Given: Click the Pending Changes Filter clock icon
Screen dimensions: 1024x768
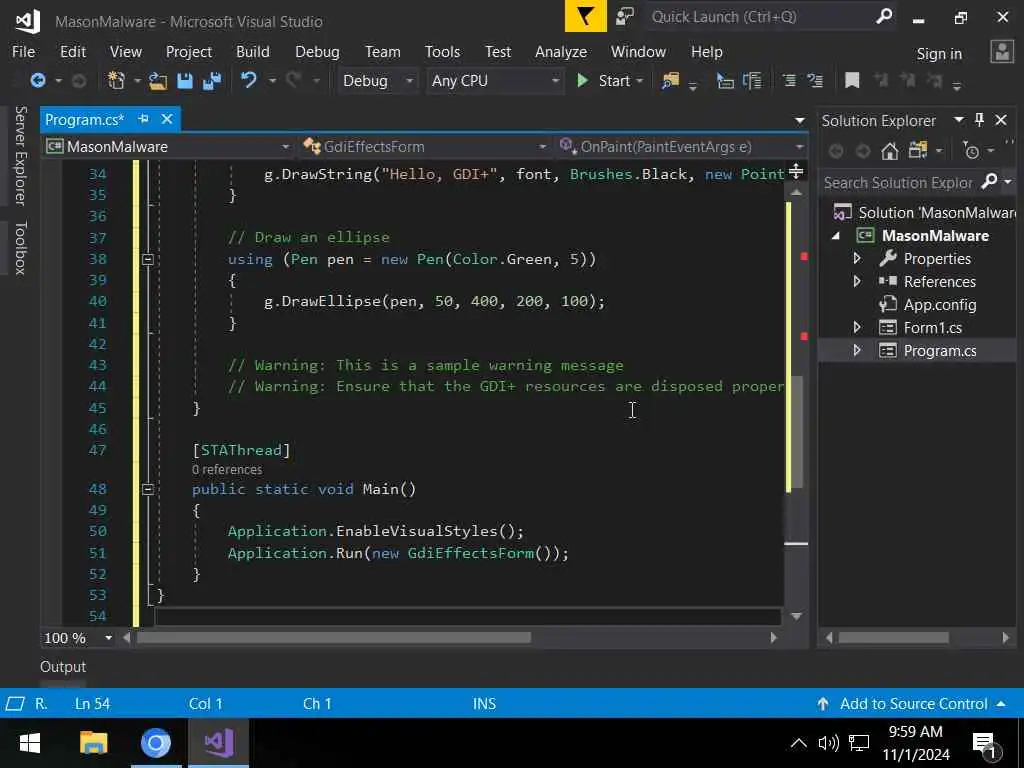Looking at the screenshot, I should pos(971,151).
